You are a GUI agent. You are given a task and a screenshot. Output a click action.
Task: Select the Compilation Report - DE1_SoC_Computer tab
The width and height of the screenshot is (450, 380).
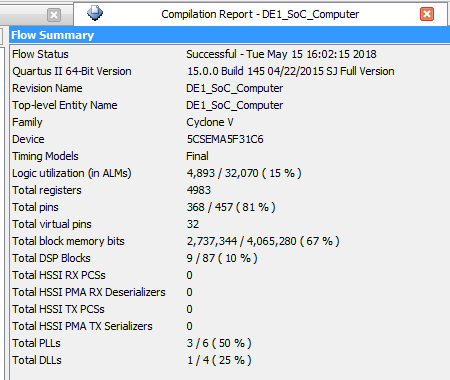(260, 14)
